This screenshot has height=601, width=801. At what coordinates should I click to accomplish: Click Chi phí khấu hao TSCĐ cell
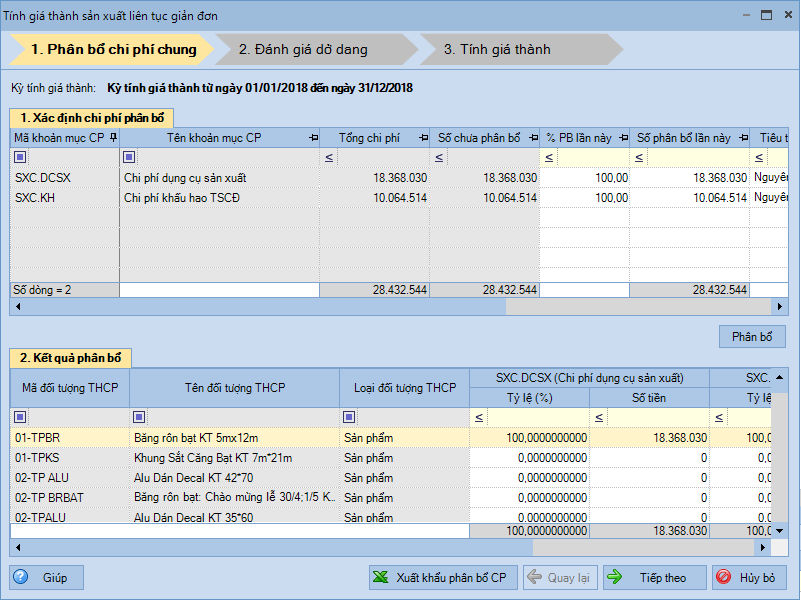pos(220,198)
